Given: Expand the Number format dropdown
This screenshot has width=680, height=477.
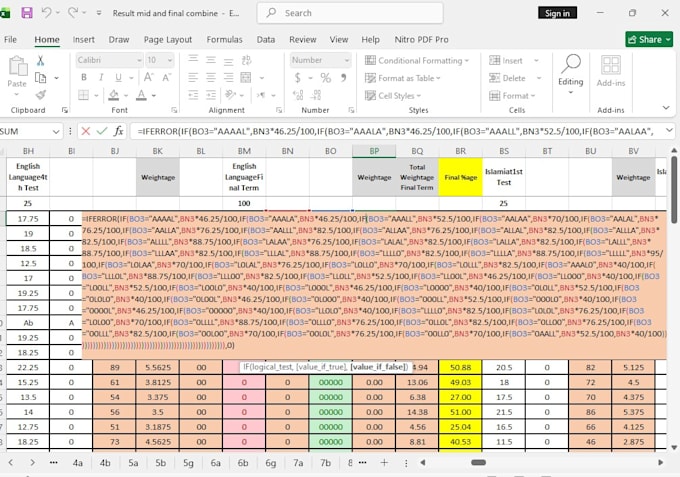Looking at the screenshot, I should [x=347, y=60].
